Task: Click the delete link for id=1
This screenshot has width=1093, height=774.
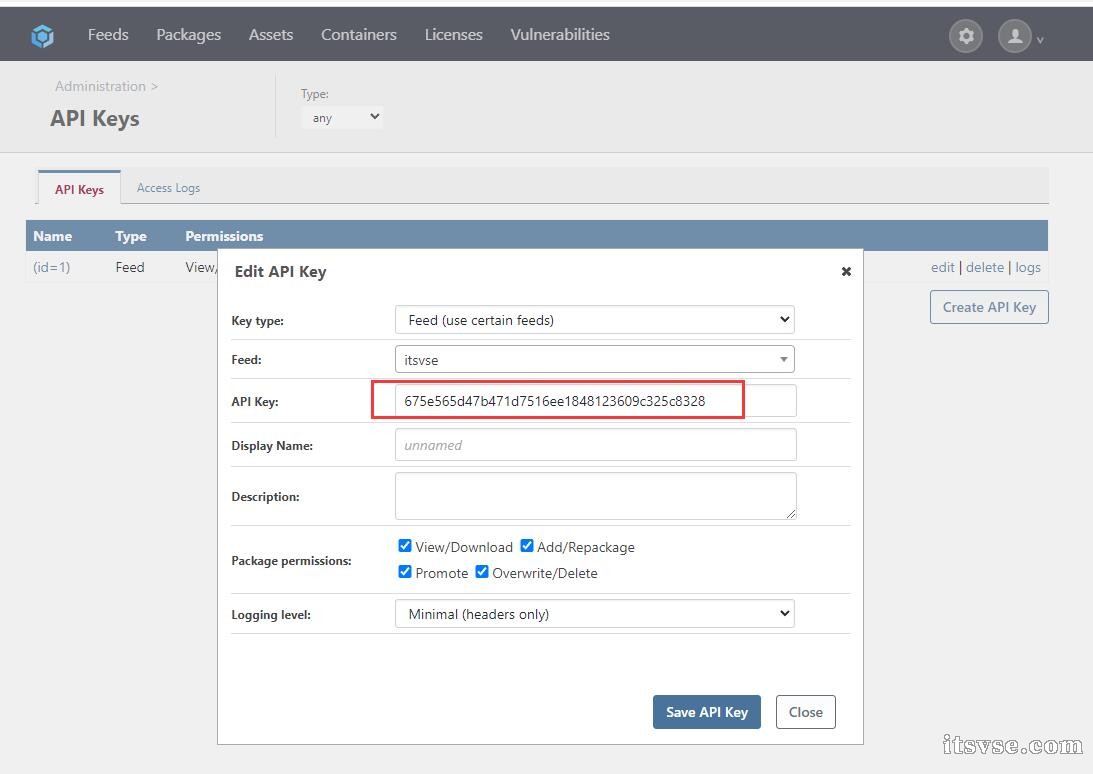Action: pos(984,268)
